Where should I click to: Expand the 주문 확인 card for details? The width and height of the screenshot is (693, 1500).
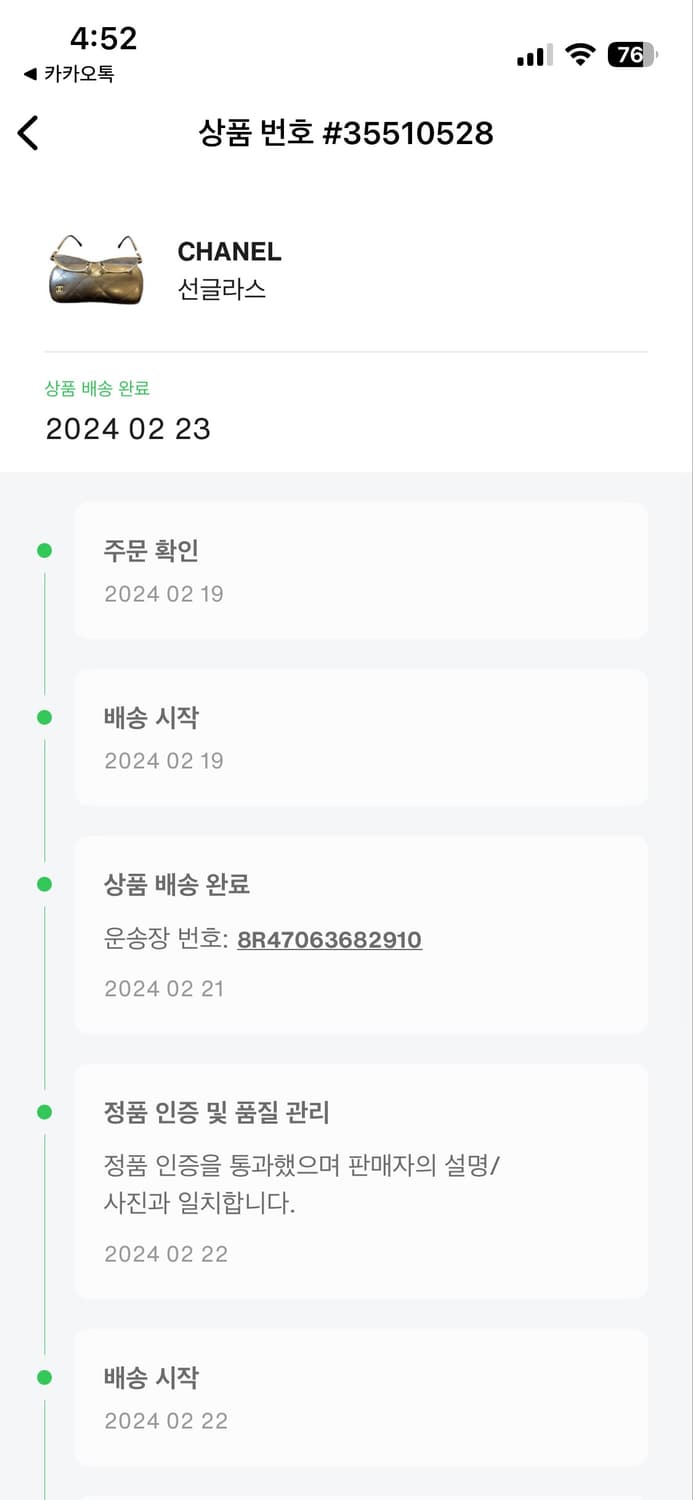(360, 570)
